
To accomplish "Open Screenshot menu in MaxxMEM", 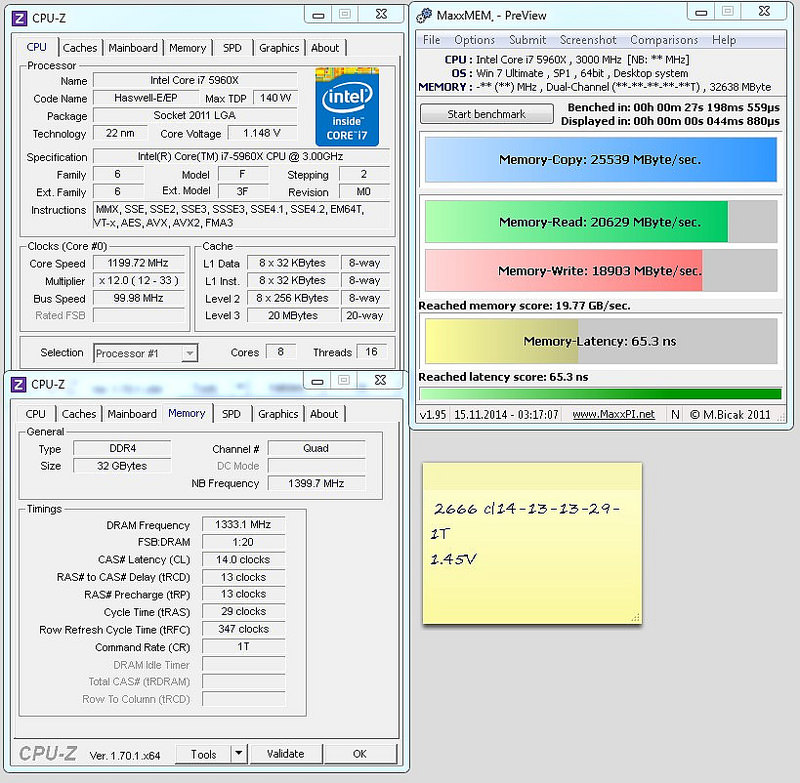I will point(588,40).
